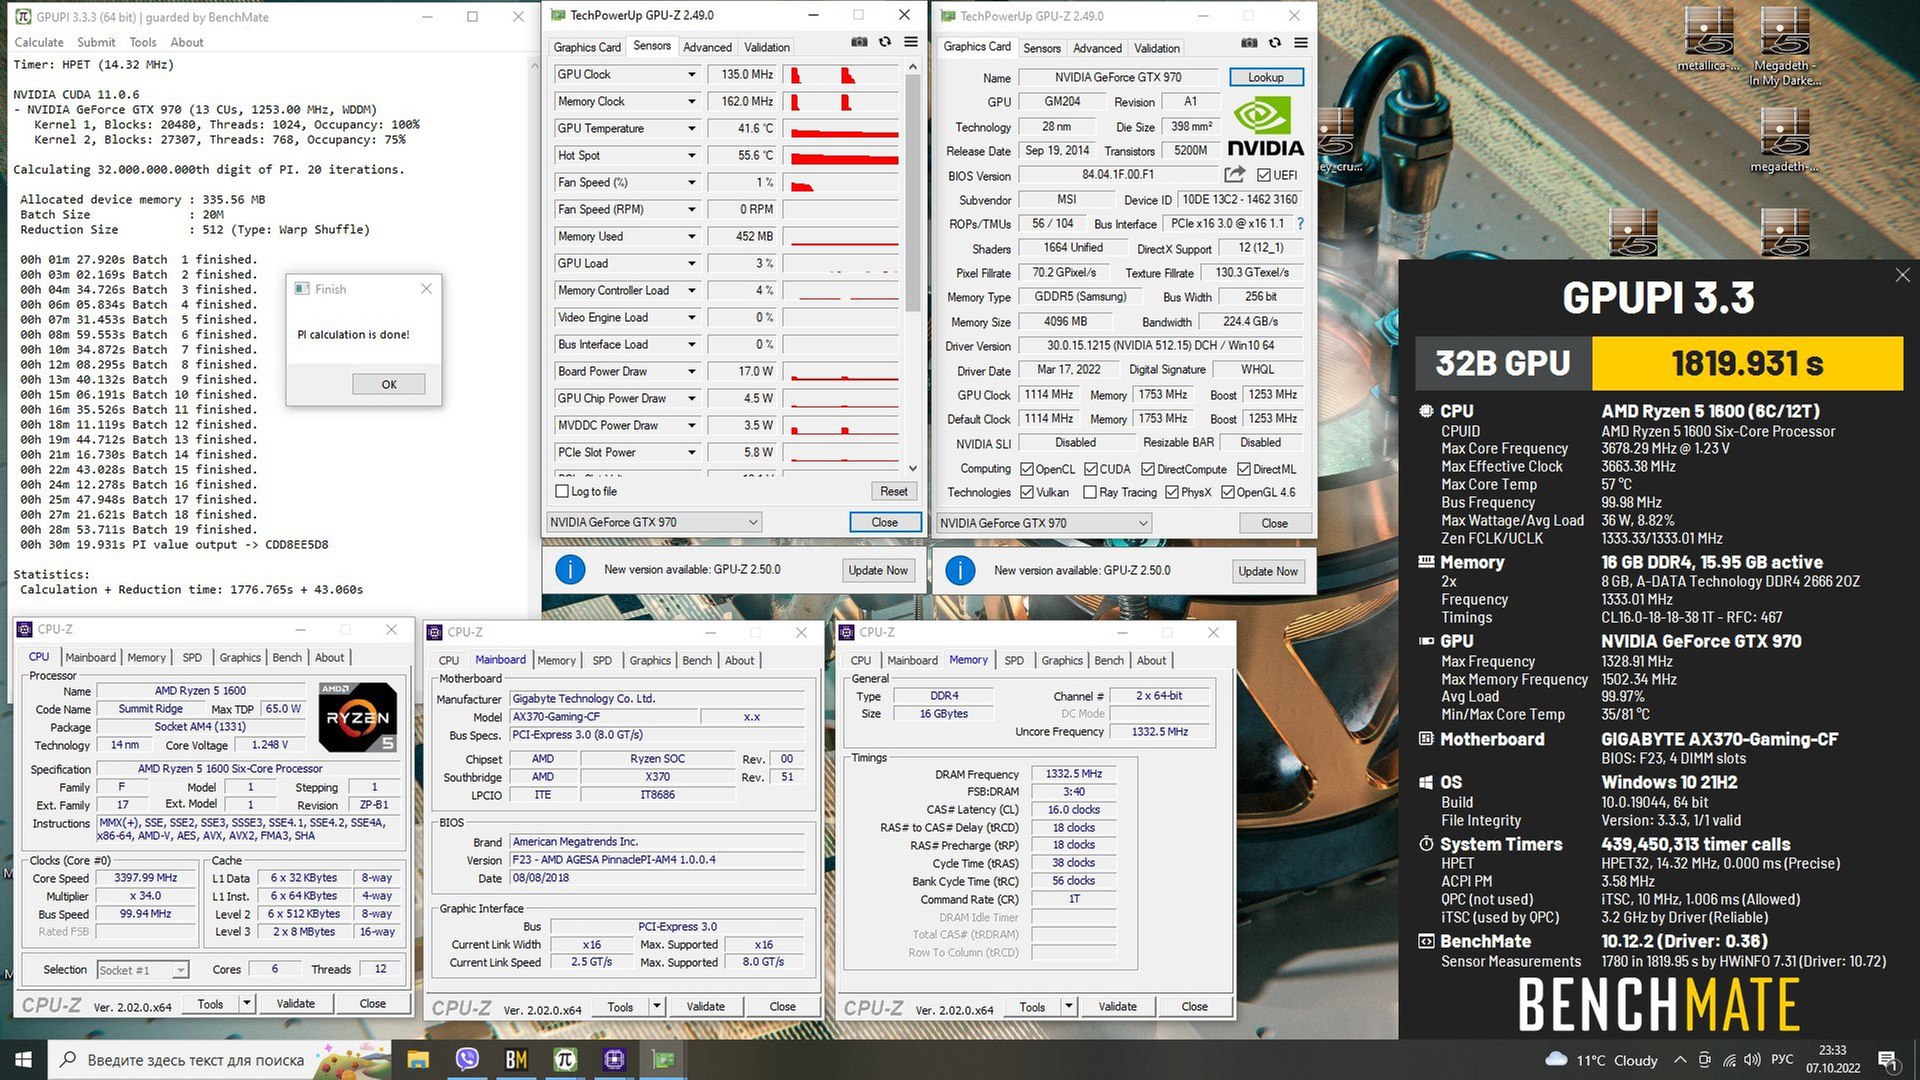
Task: Open CPU-Z from the taskbar
Action: (614, 1059)
